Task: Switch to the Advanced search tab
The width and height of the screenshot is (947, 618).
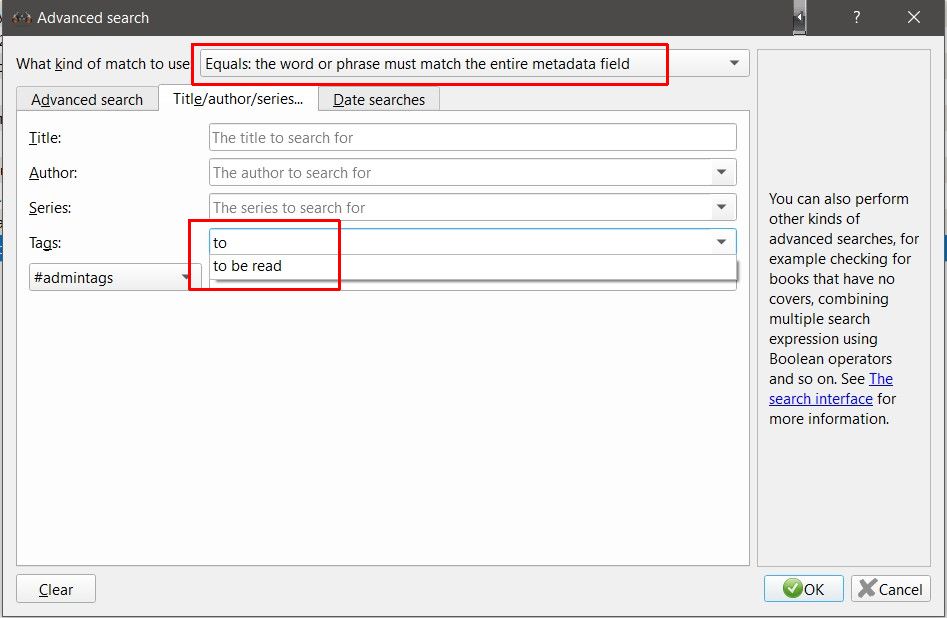Action: (x=87, y=99)
